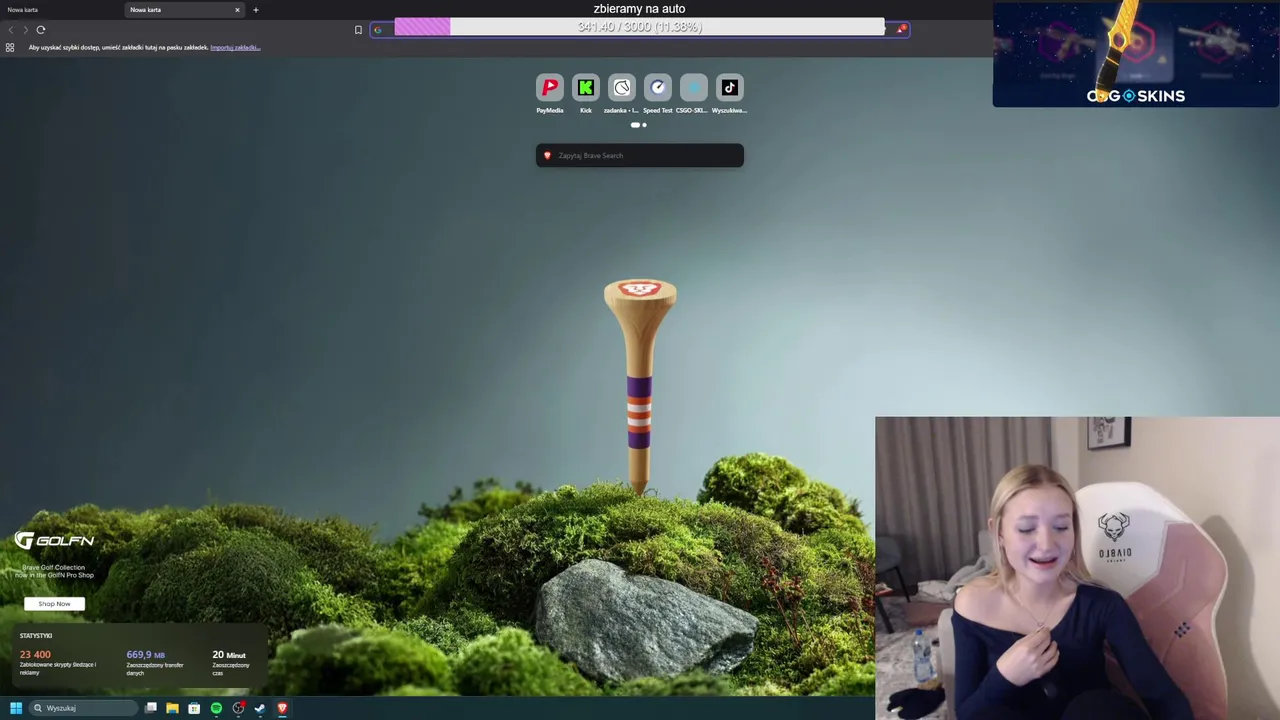Go back with browser back arrow

pos(11,30)
